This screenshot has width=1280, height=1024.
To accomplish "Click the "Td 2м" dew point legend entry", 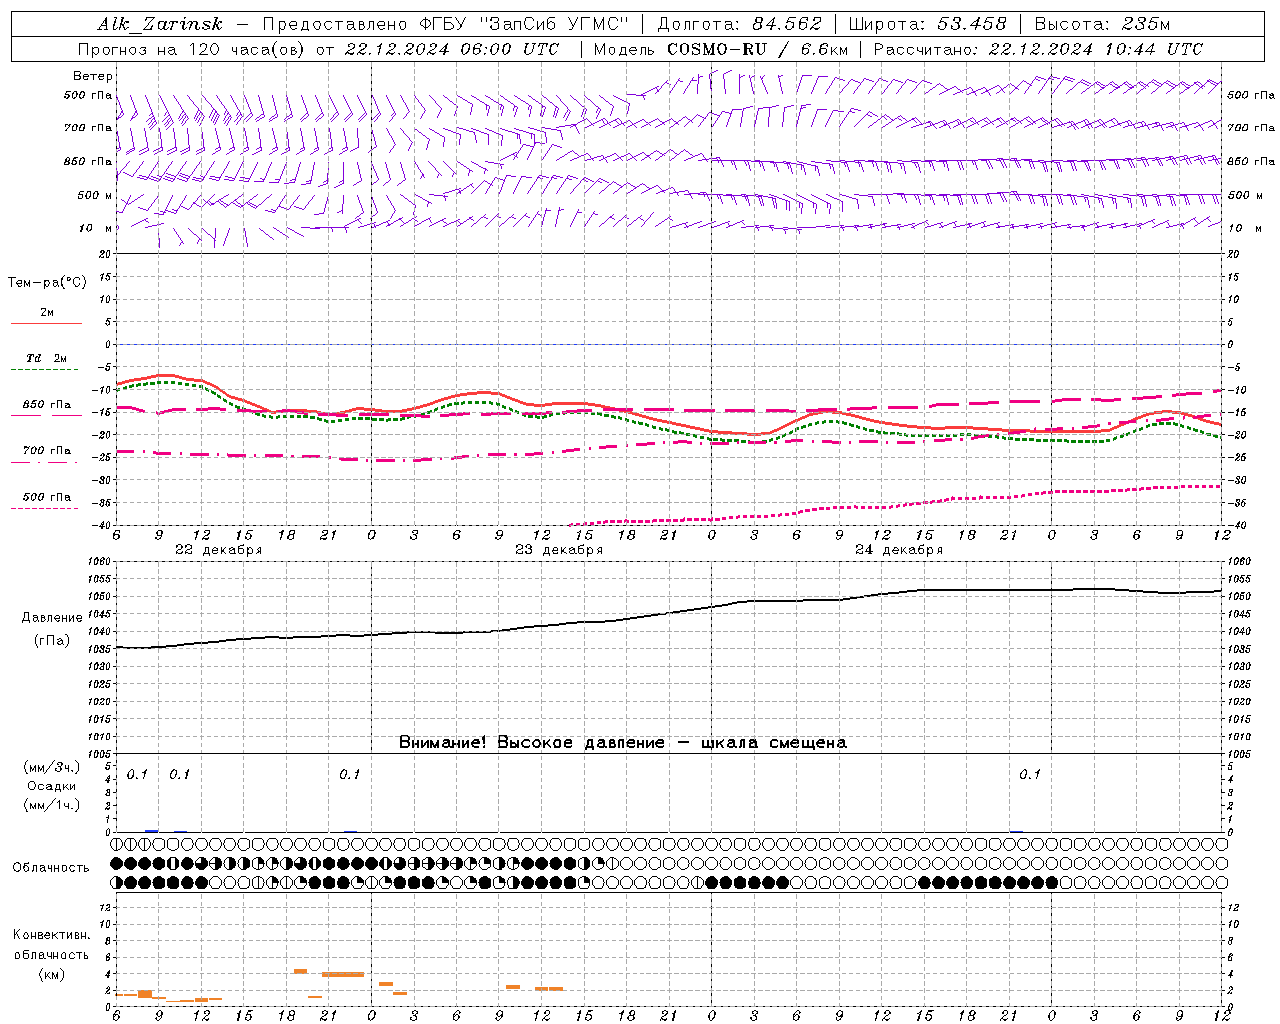I will tap(46, 358).
